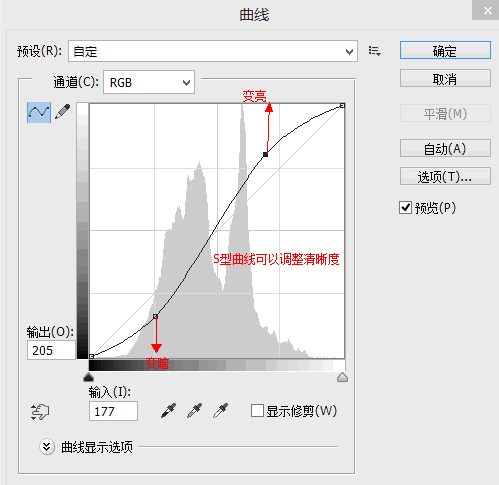
Task: Open the preset options menu icon
Action: pyautogui.click(x=374, y=51)
